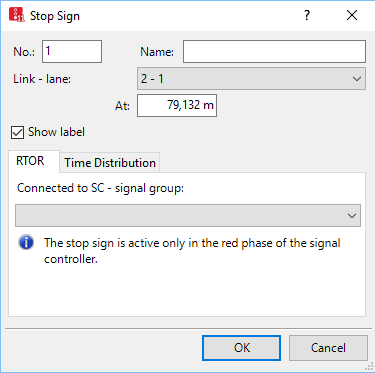Image resolution: width=375 pixels, height=373 pixels.
Task: Click the blue information icon
Action: [26, 242]
